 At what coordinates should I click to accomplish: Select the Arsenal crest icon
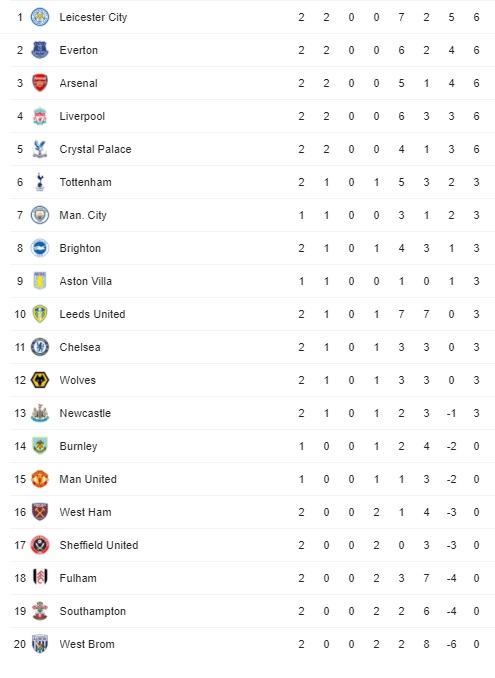(x=40, y=83)
